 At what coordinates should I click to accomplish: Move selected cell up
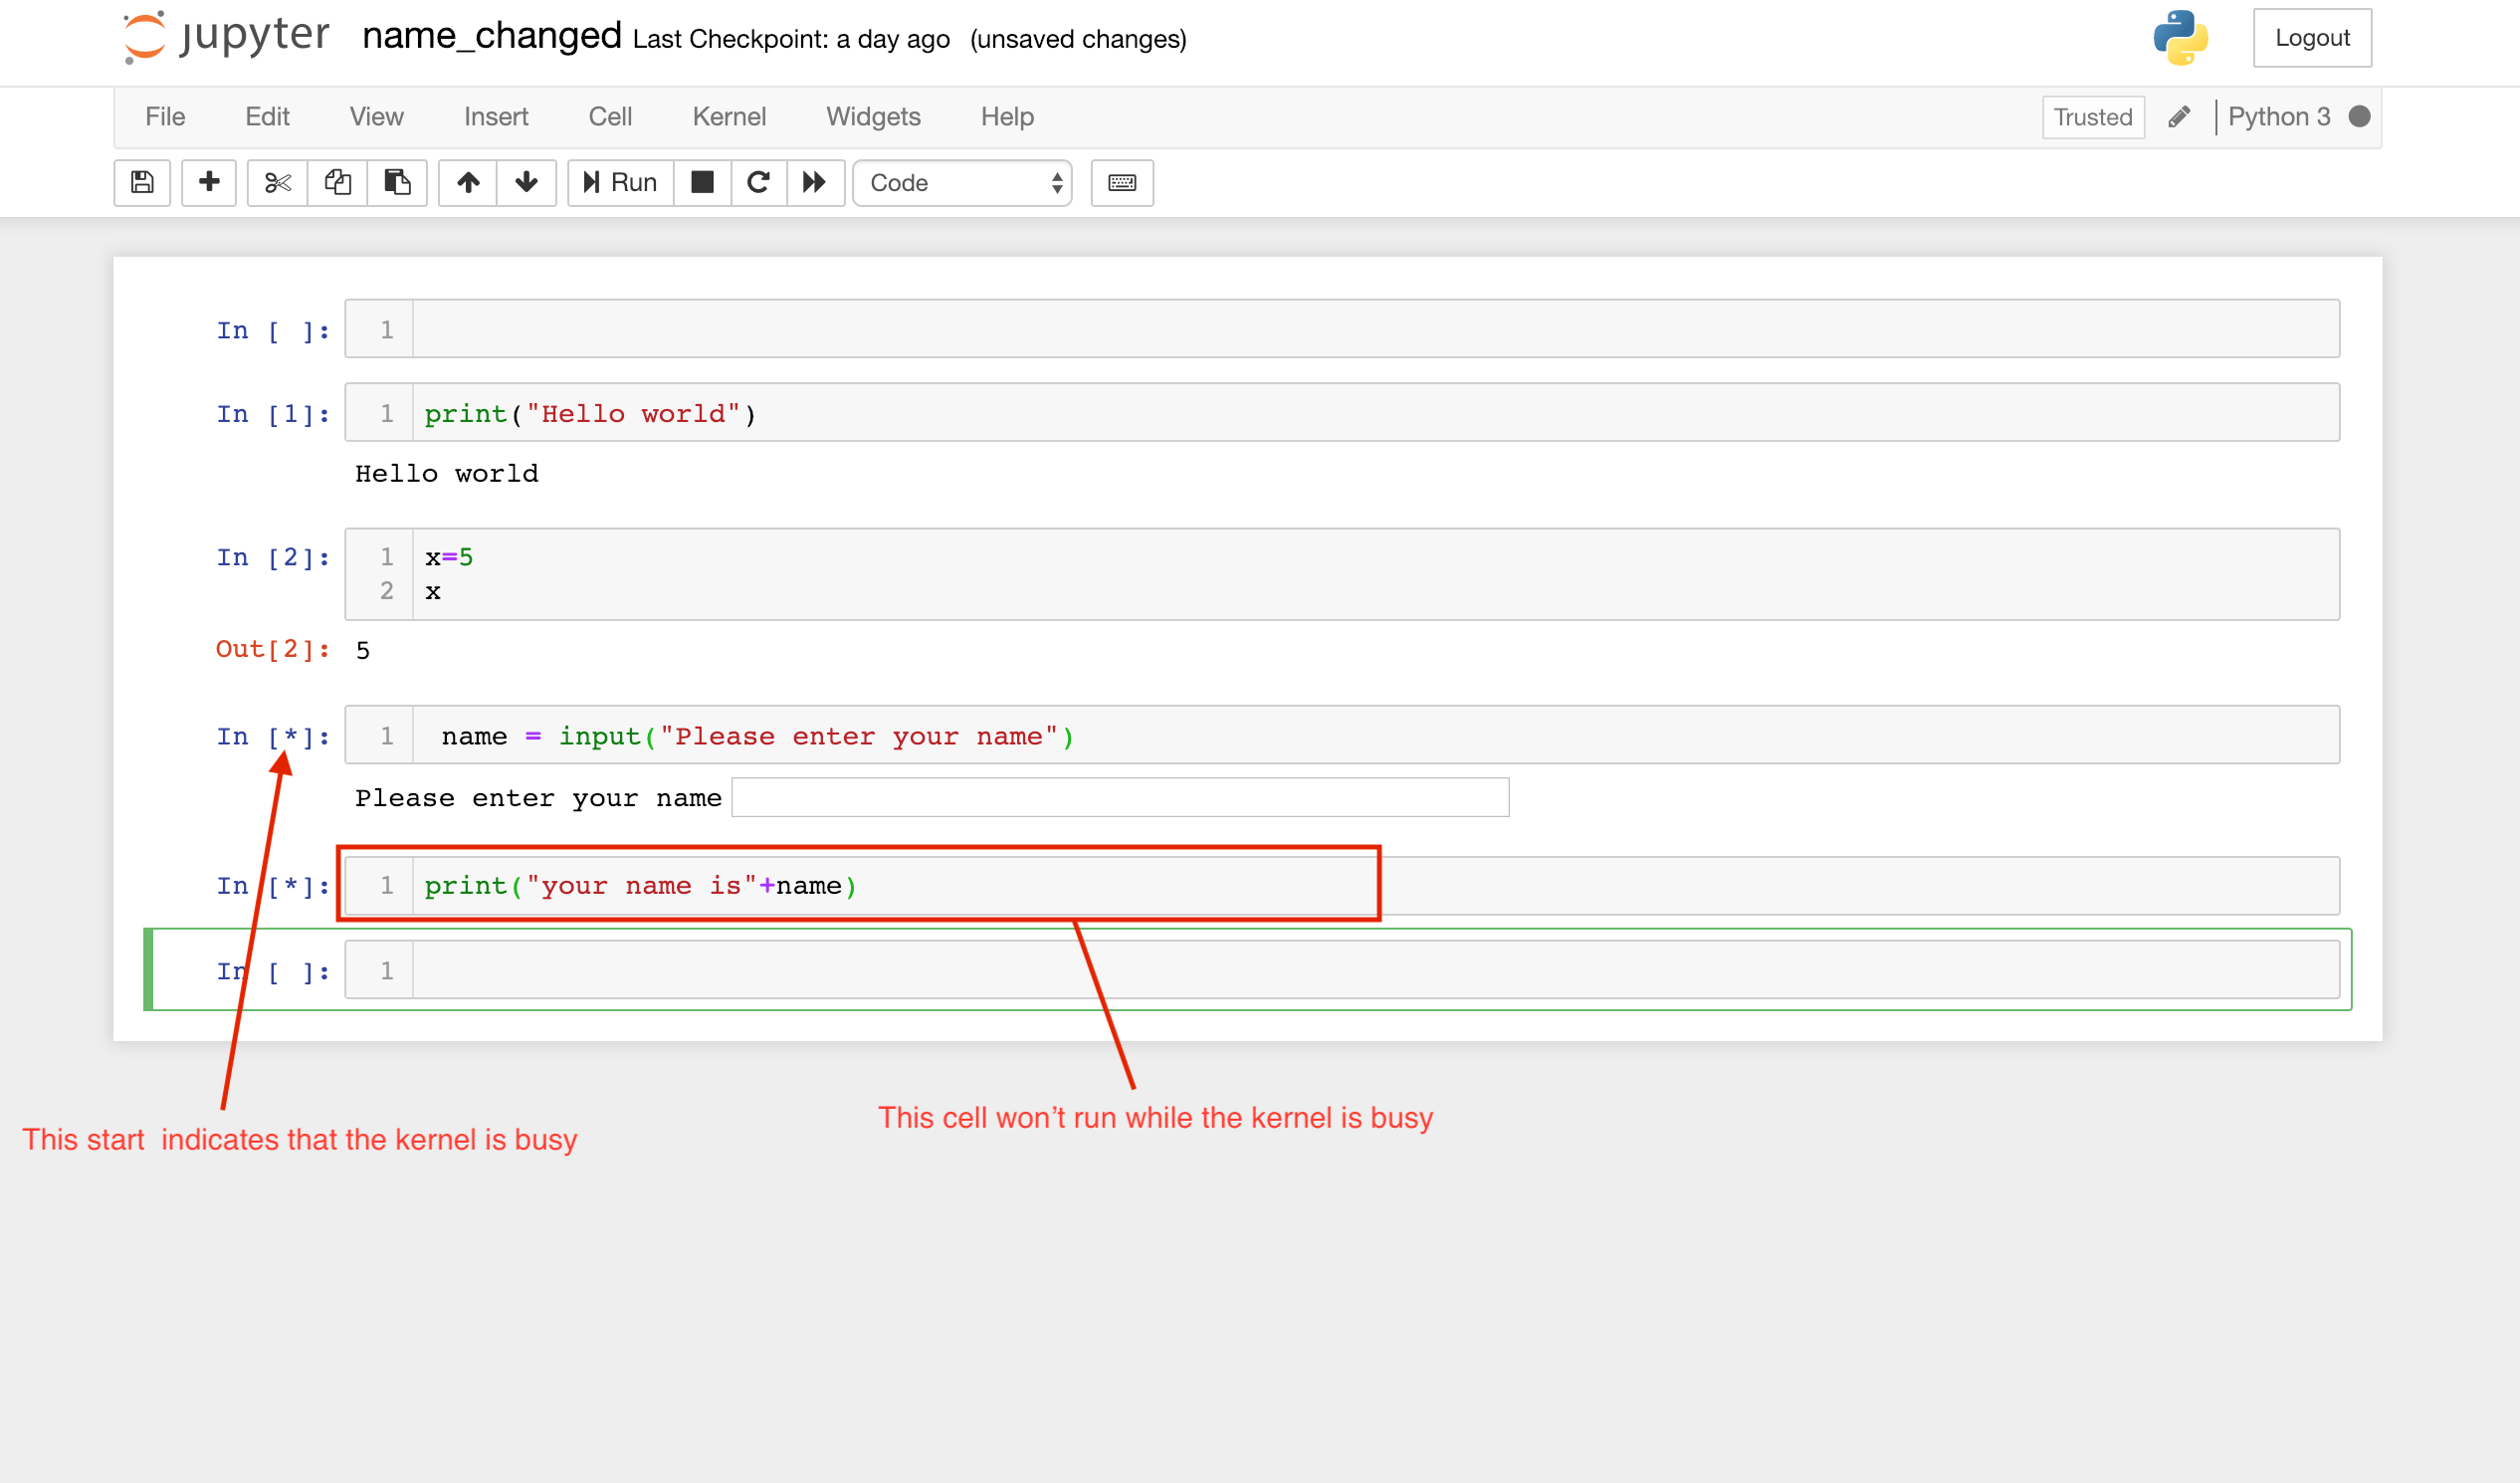(467, 183)
